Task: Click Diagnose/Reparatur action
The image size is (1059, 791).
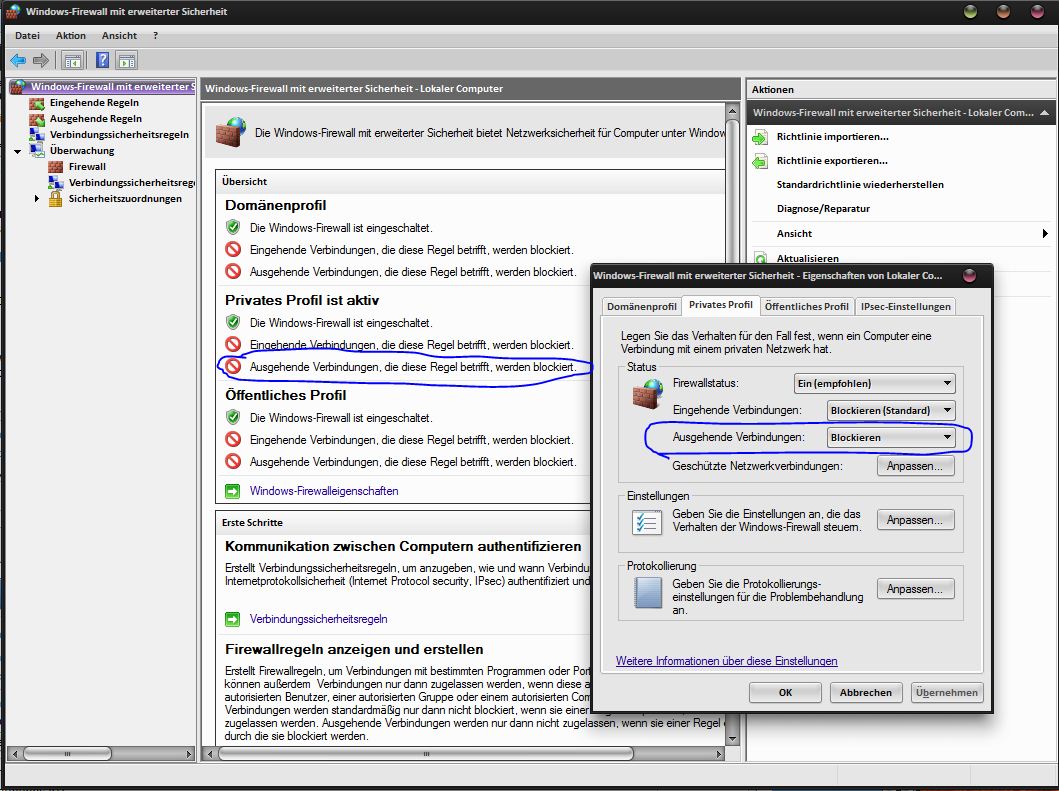Action: click(823, 209)
